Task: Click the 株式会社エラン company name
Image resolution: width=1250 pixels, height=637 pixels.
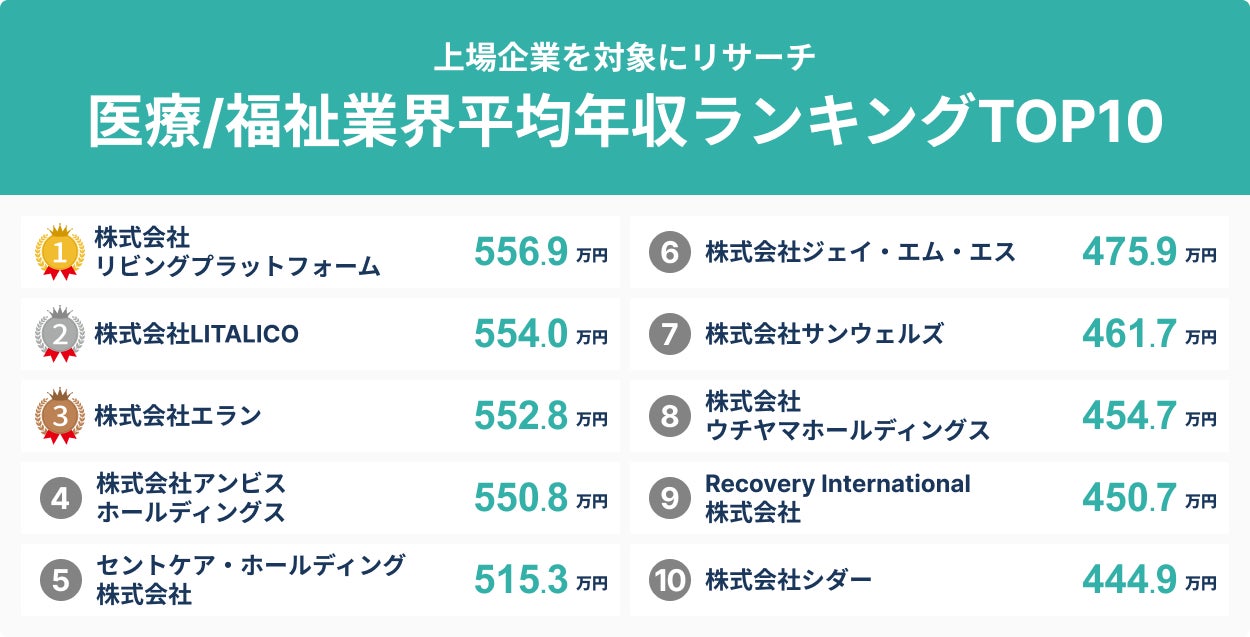Action: (178, 416)
